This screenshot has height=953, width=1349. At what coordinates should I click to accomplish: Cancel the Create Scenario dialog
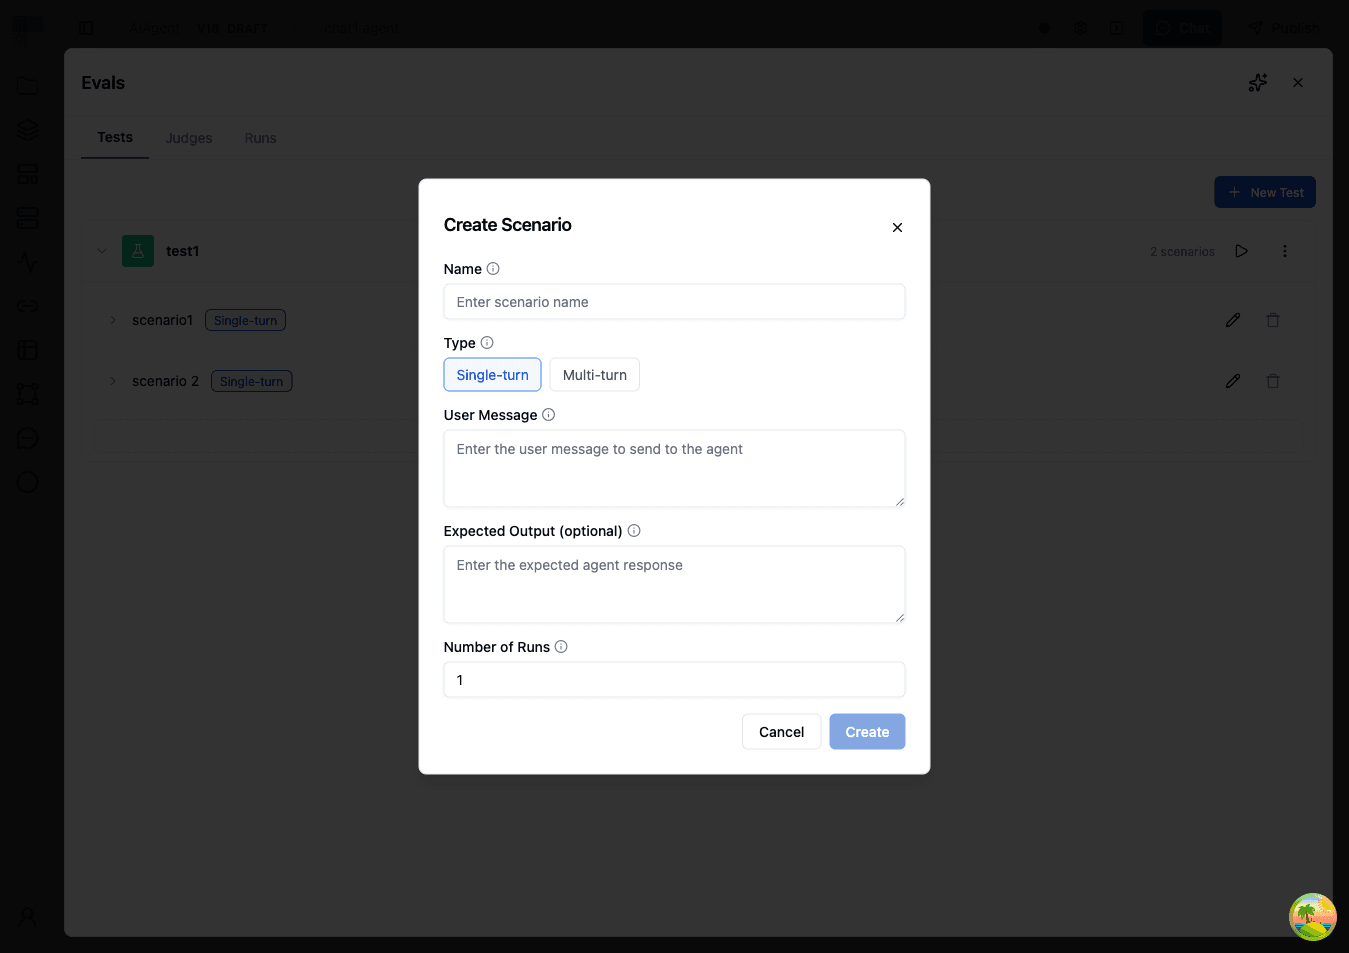point(781,731)
